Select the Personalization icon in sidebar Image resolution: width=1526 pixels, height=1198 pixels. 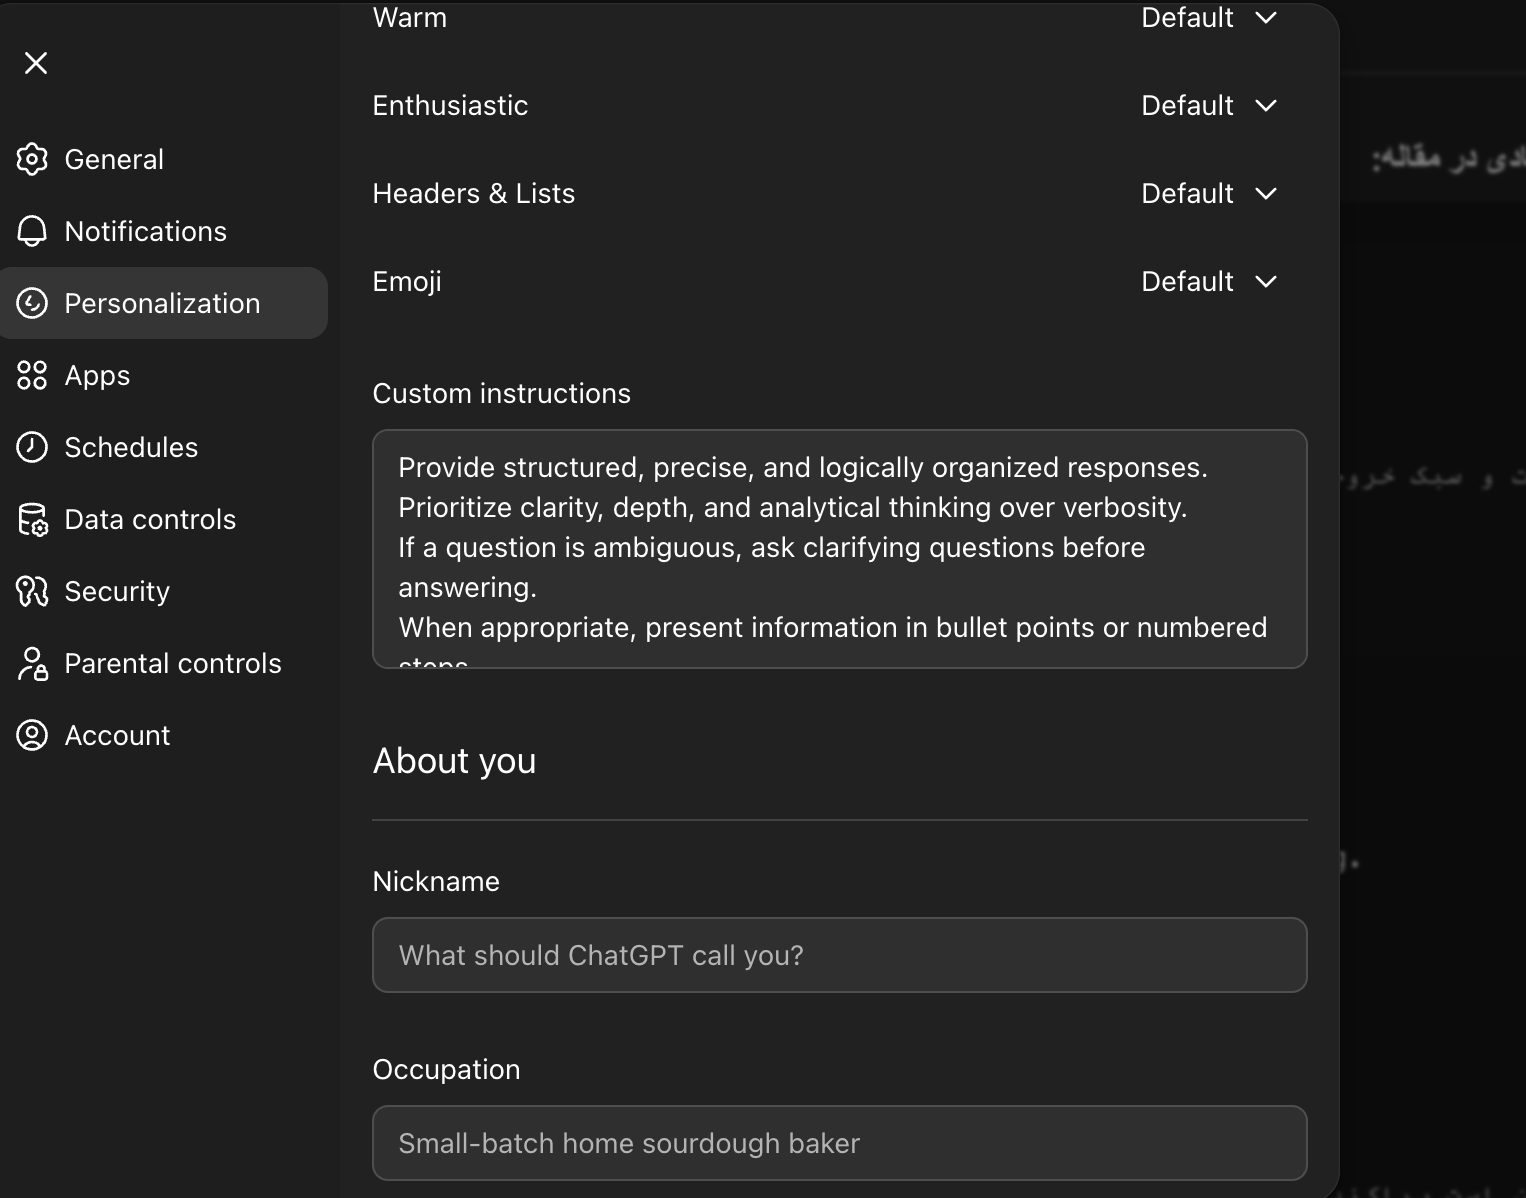coord(32,303)
